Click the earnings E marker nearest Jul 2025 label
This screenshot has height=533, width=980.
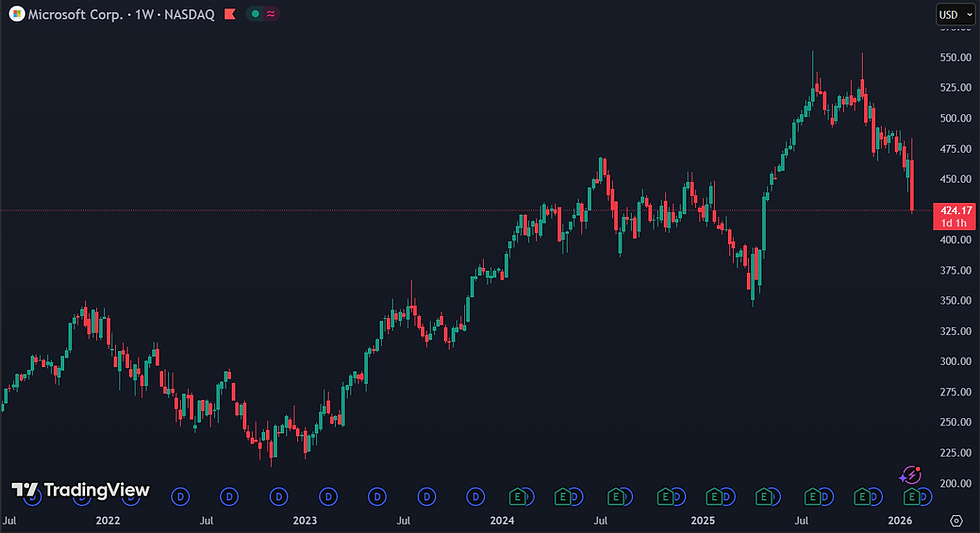[812, 497]
